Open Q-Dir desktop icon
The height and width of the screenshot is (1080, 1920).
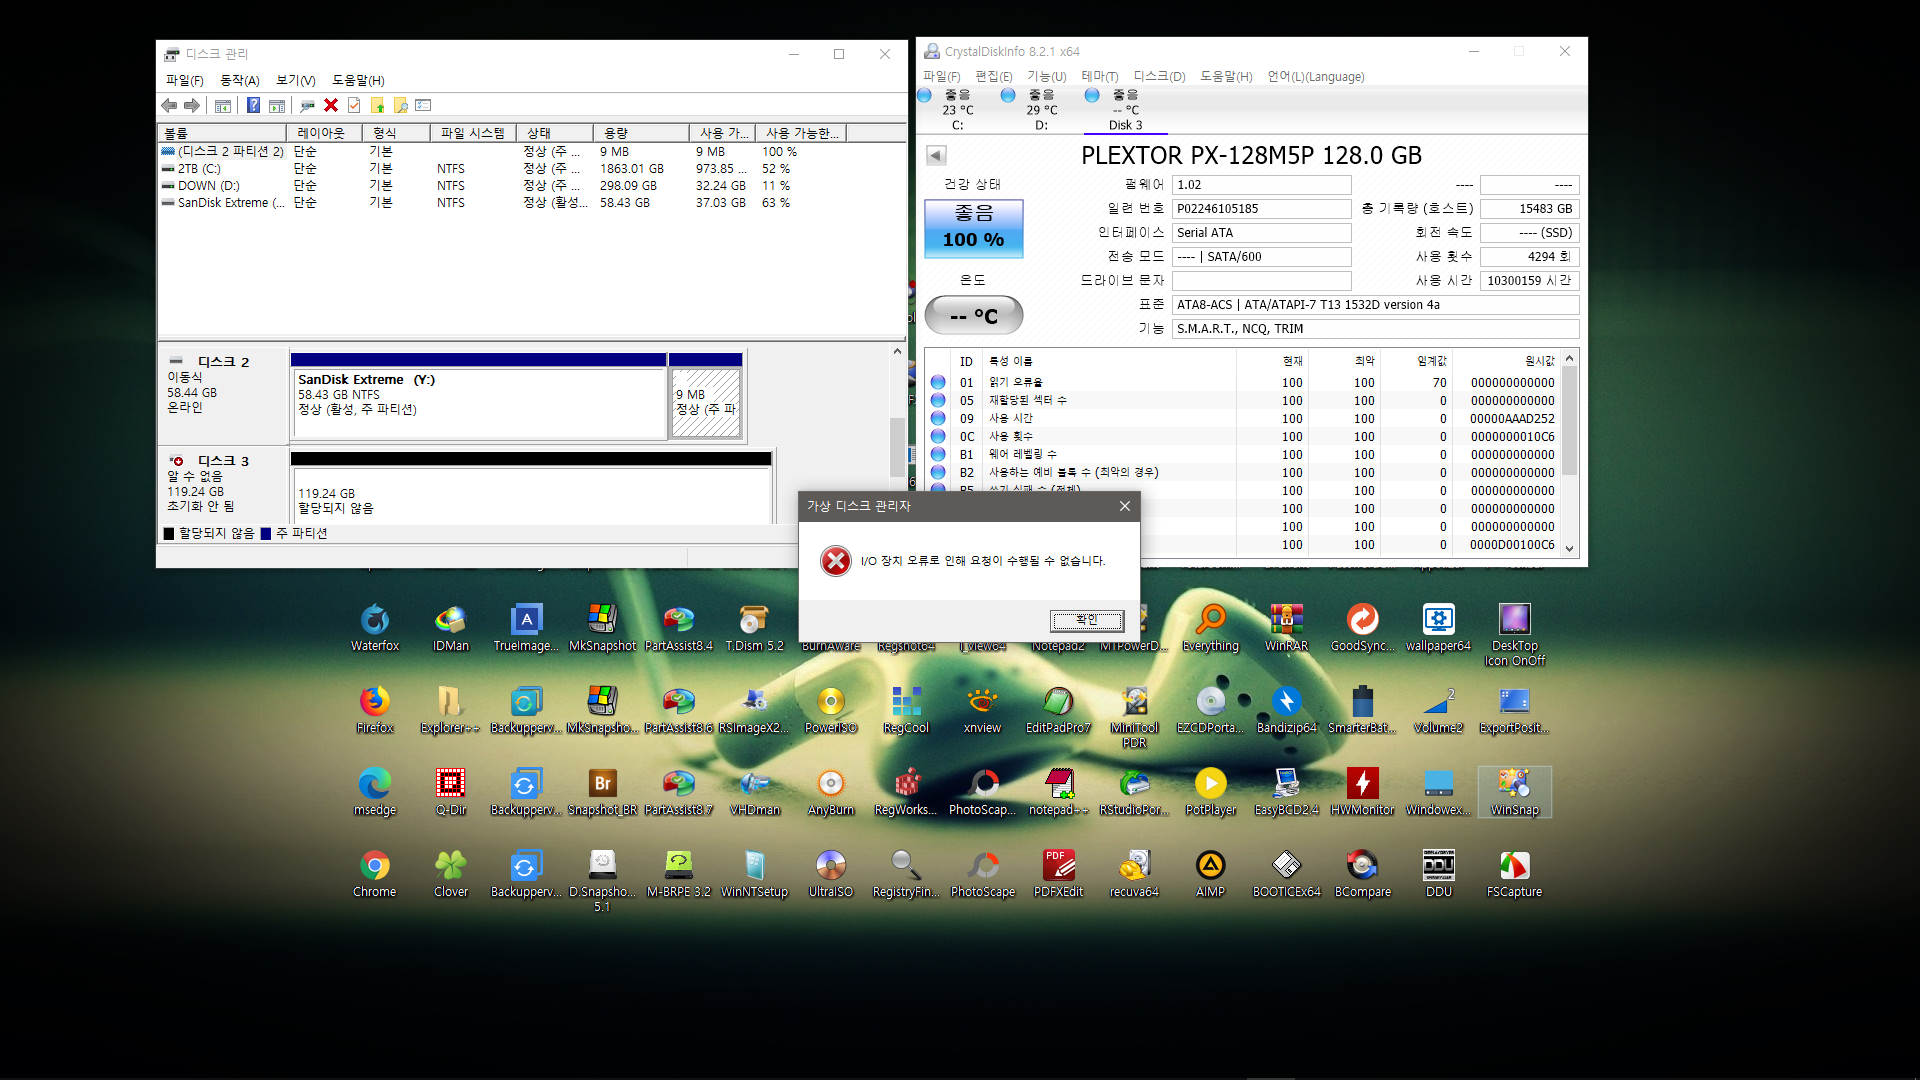(x=450, y=792)
